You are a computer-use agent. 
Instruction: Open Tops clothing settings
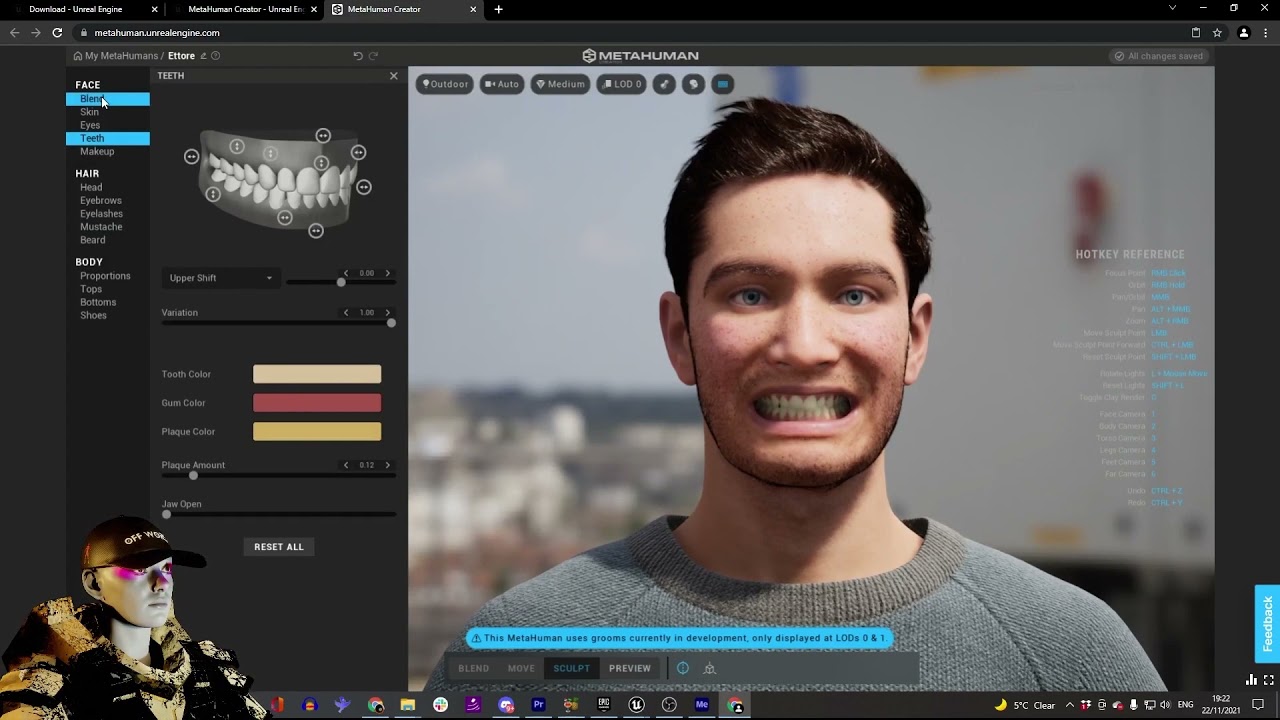point(91,289)
